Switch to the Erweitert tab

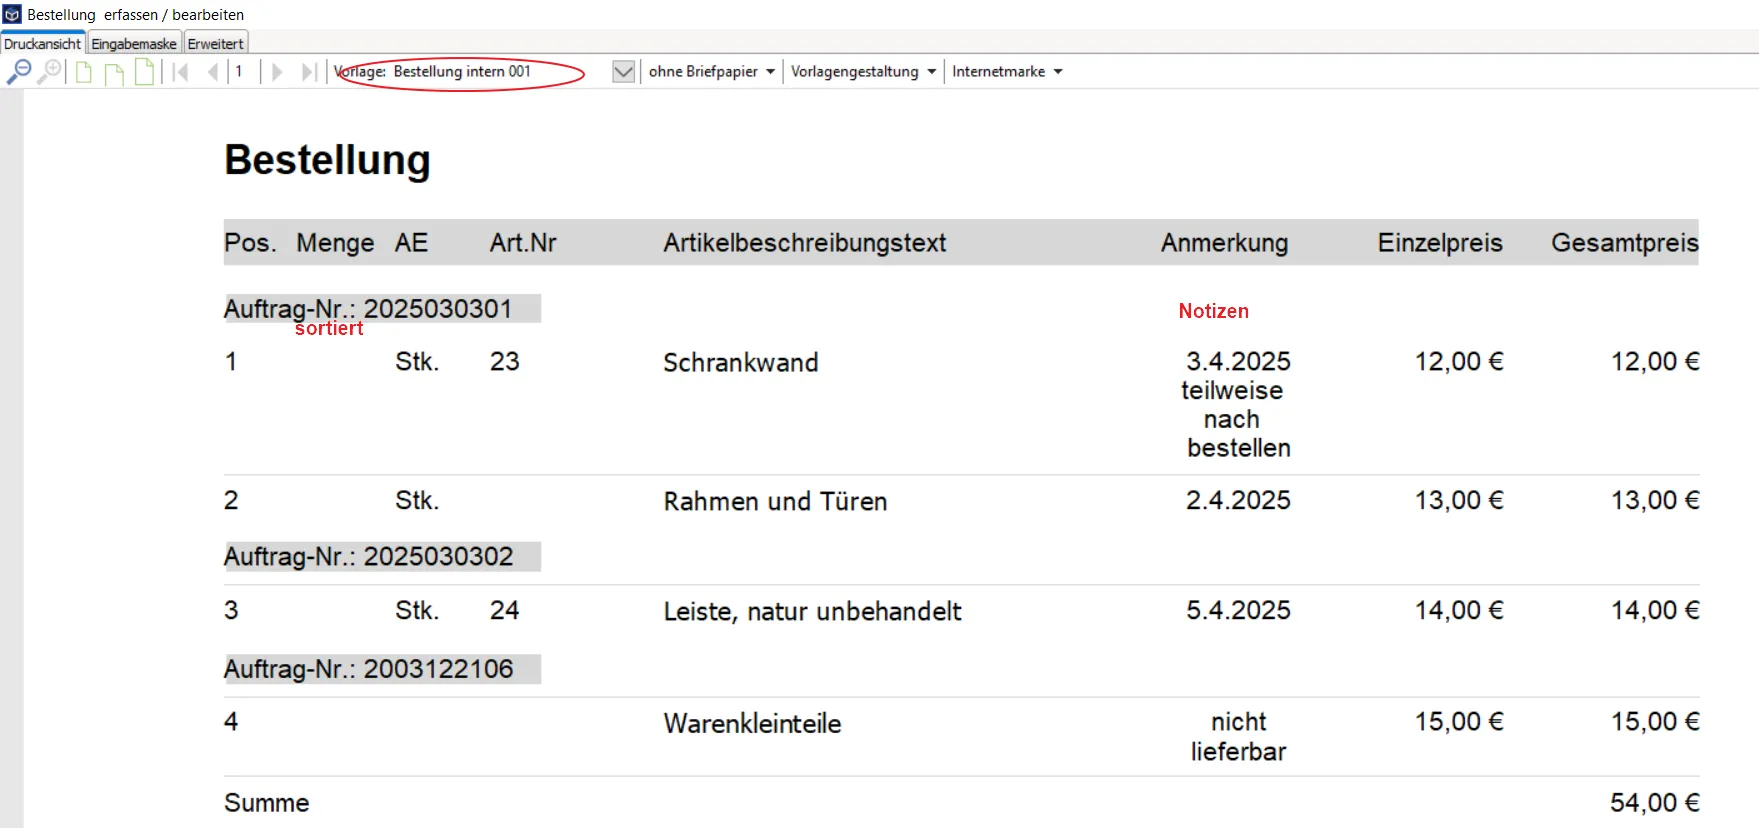pyautogui.click(x=215, y=44)
